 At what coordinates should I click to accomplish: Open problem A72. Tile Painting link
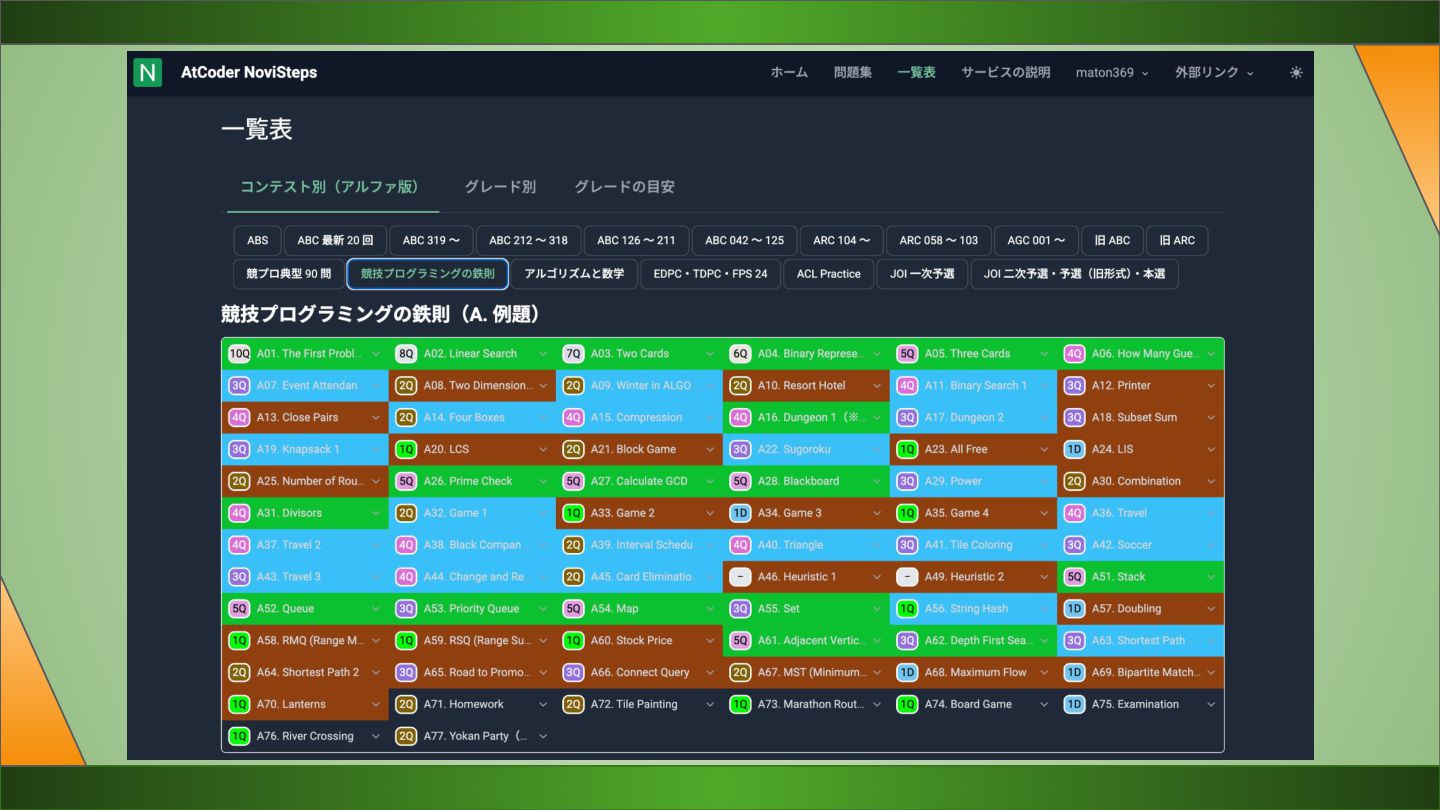(x=634, y=705)
